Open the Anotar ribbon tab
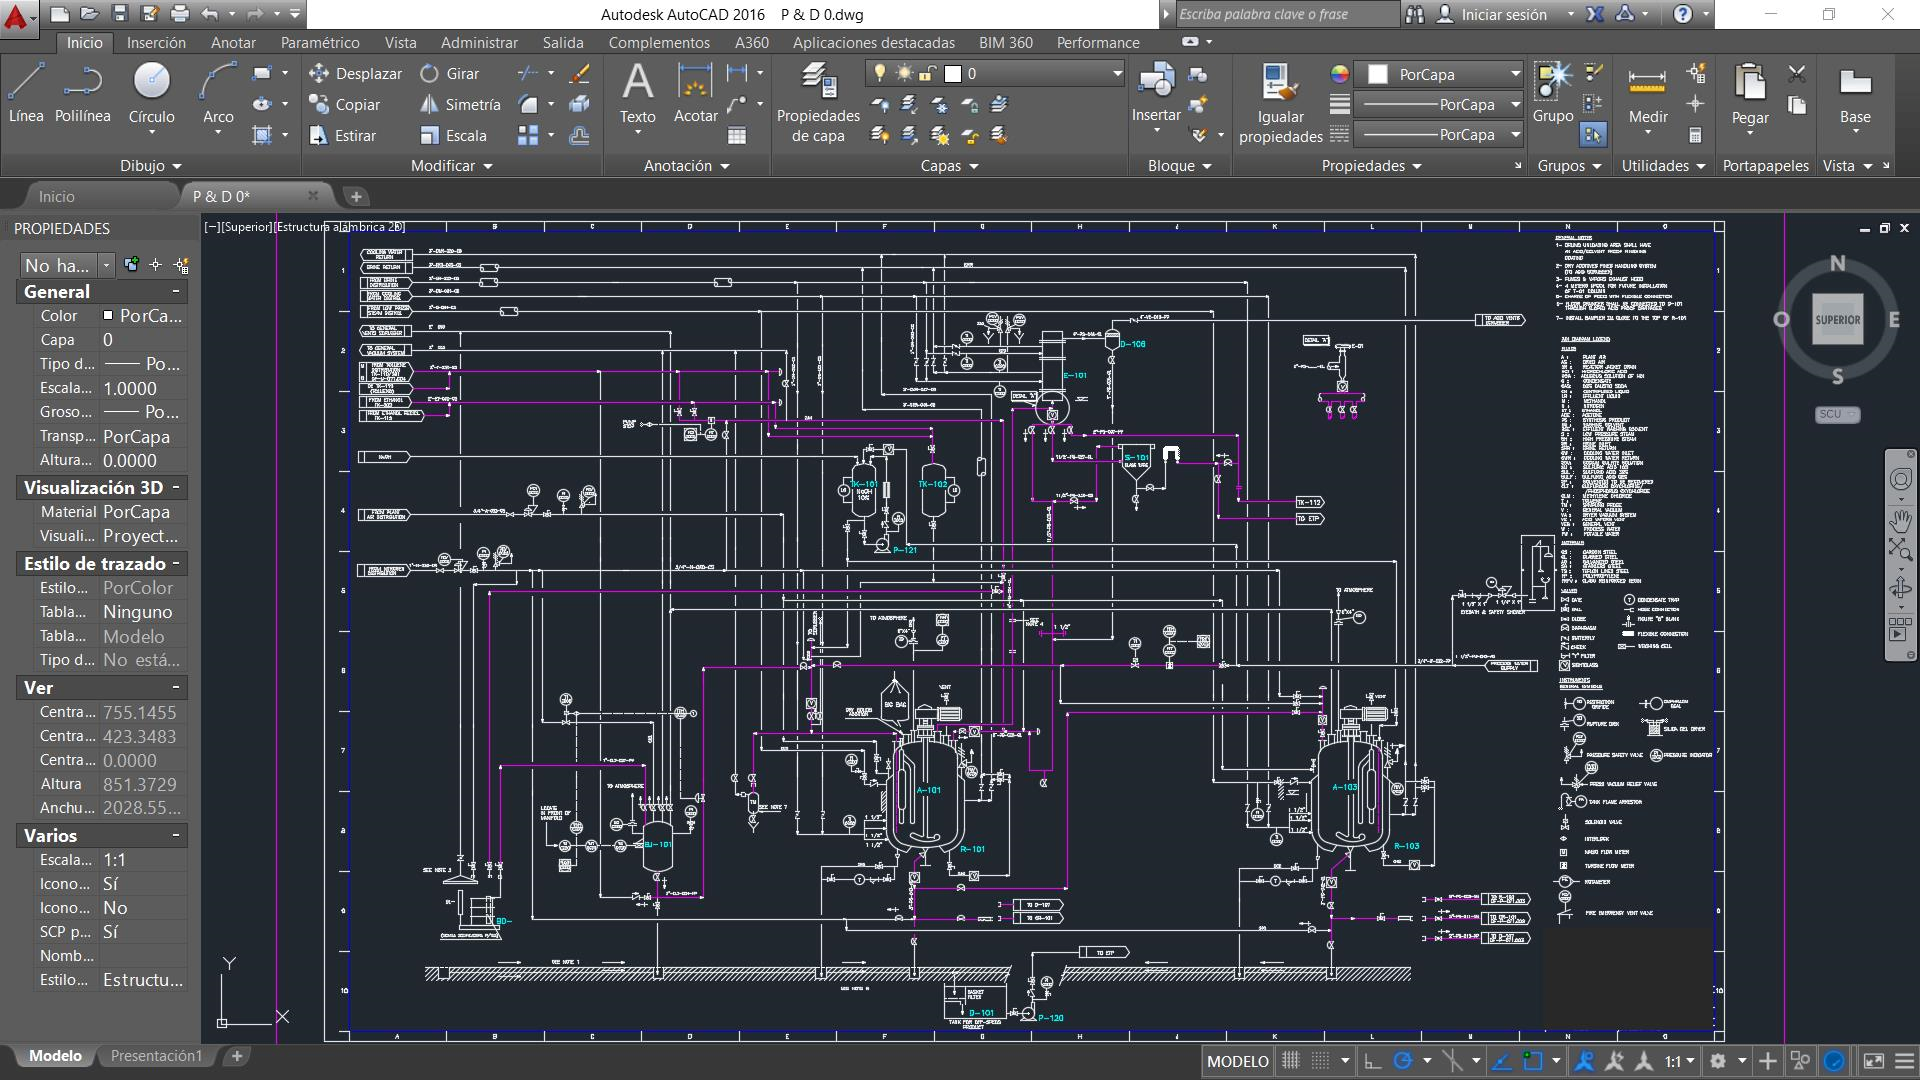The image size is (1920, 1080). 233,42
